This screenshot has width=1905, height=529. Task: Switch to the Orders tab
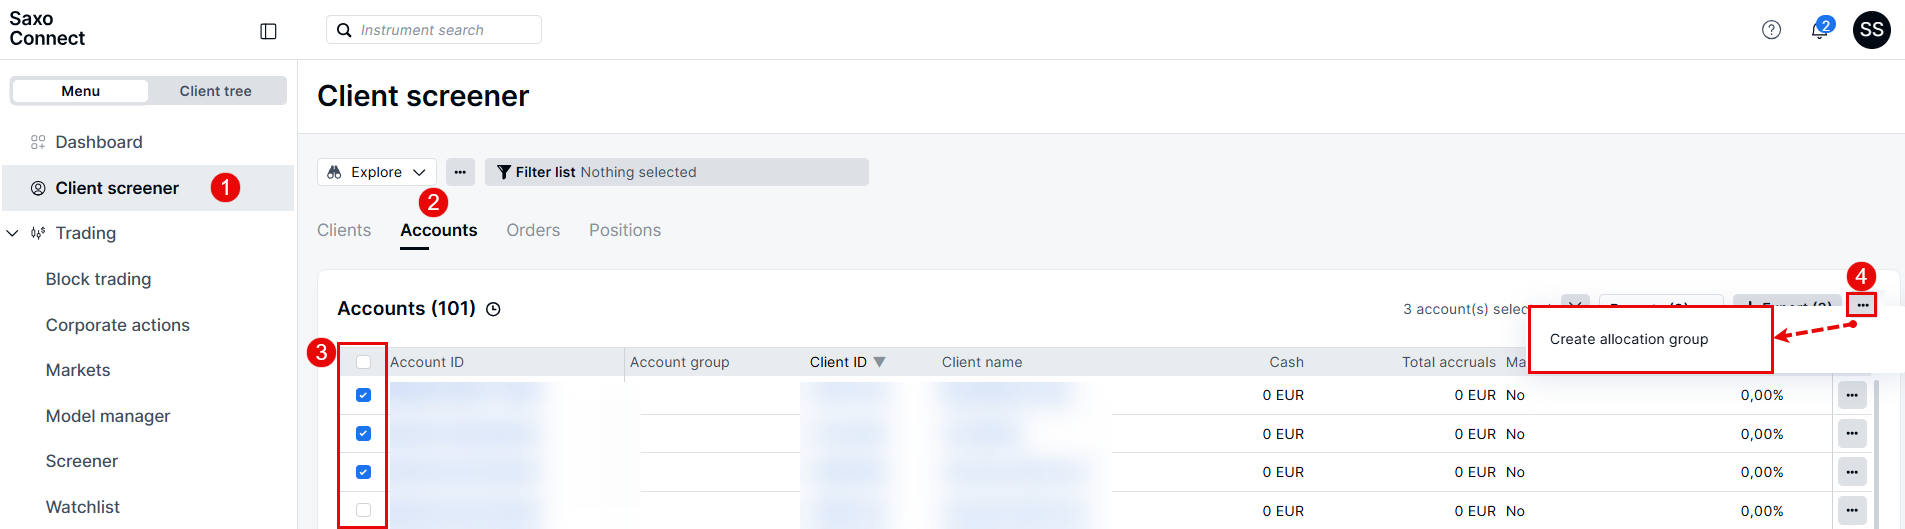pos(533,230)
